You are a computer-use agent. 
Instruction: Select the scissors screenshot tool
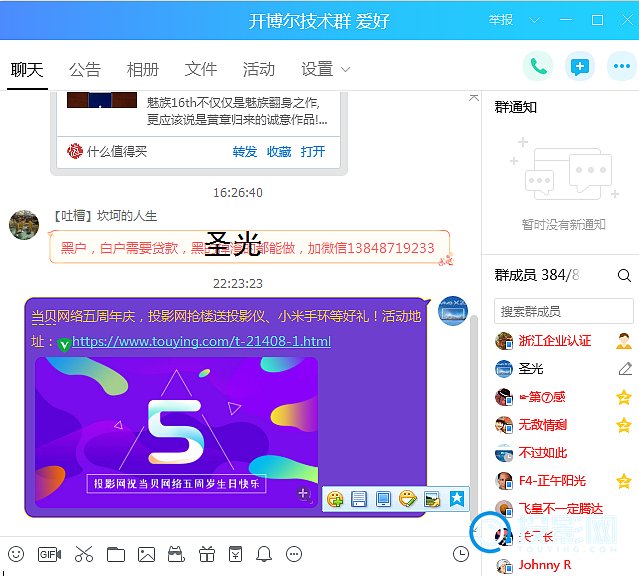click(x=84, y=554)
